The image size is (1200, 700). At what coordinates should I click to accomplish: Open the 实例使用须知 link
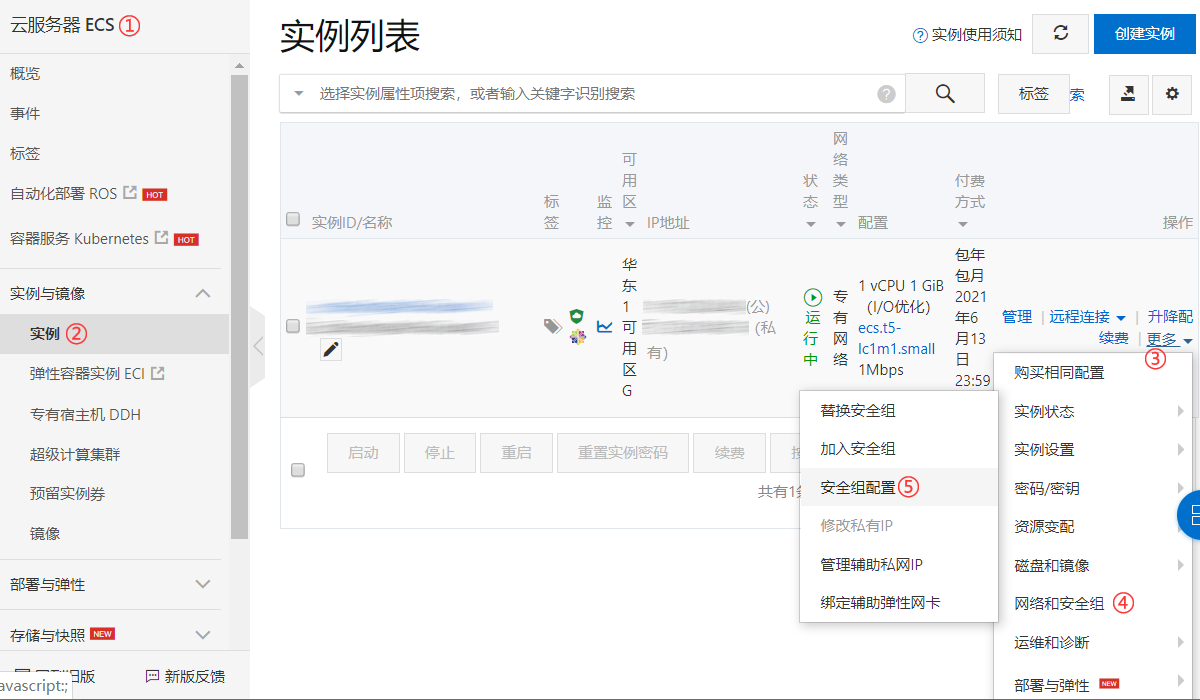[977, 35]
